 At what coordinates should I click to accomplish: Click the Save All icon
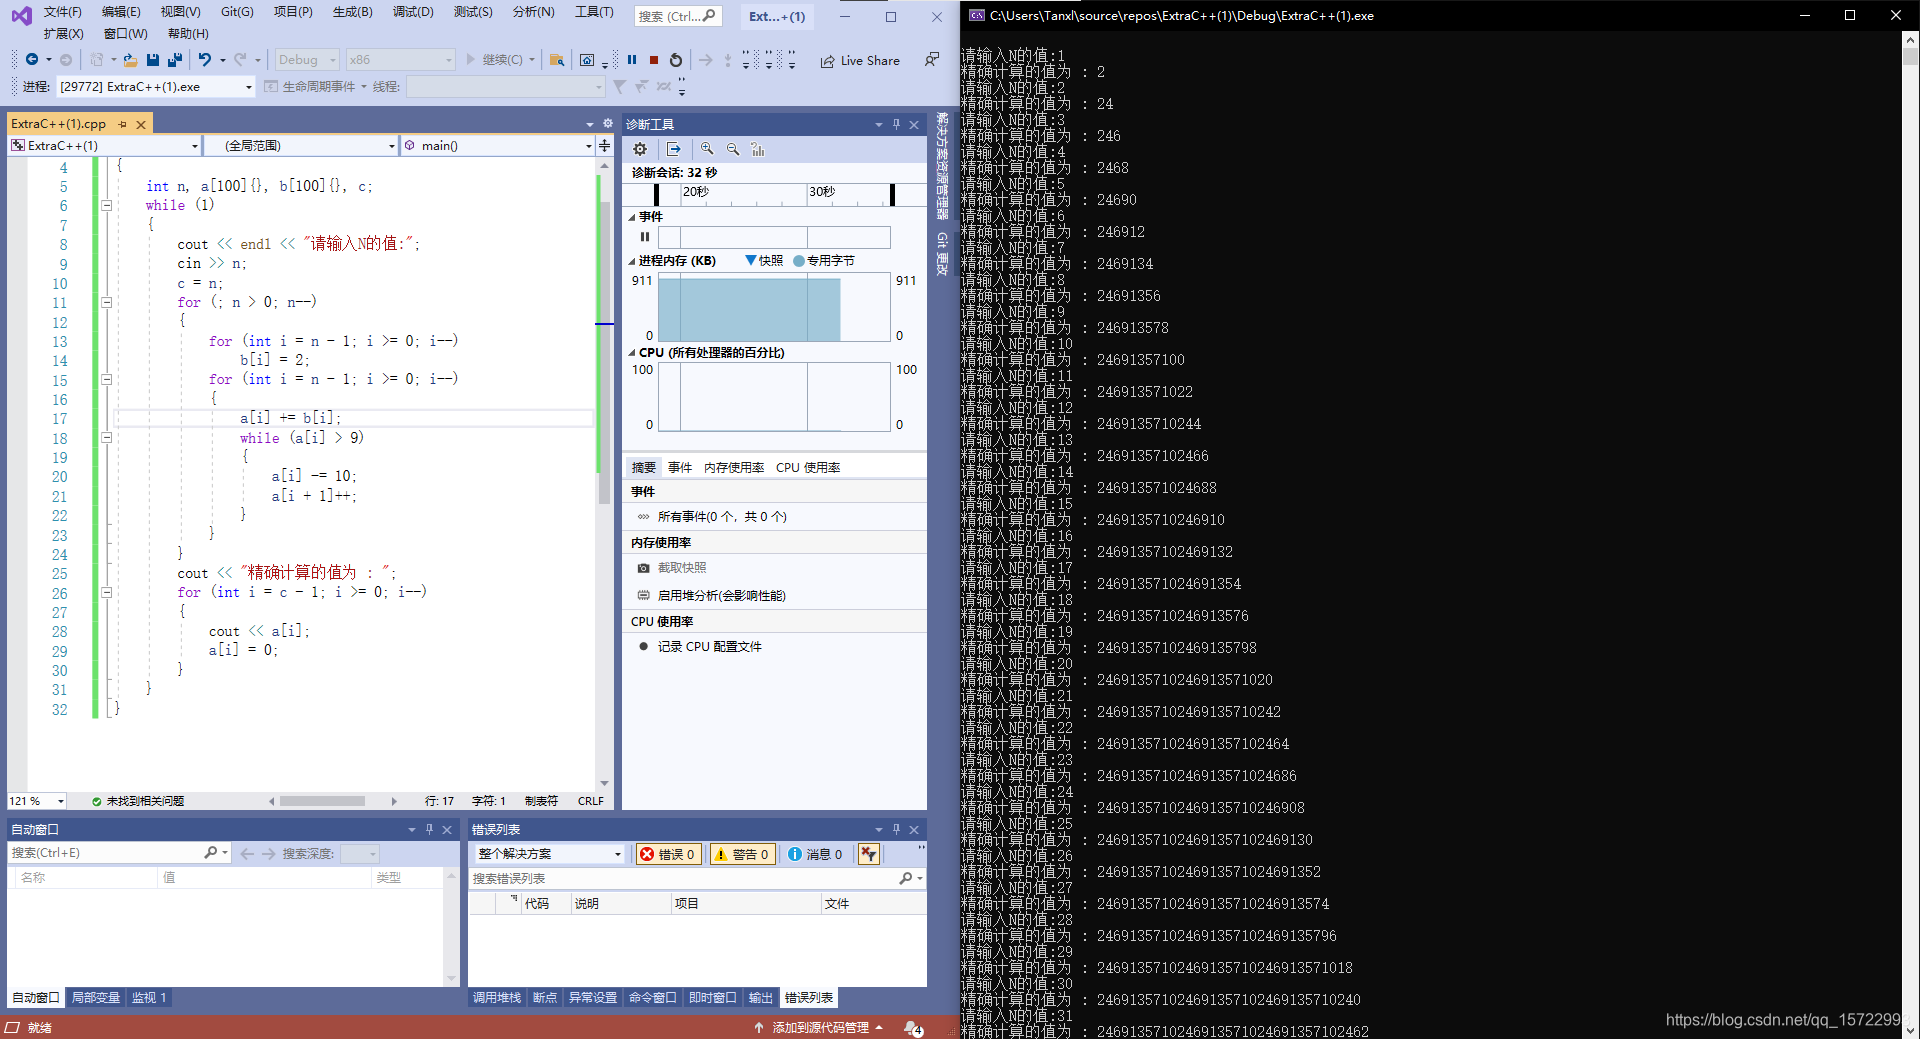pyautogui.click(x=175, y=60)
